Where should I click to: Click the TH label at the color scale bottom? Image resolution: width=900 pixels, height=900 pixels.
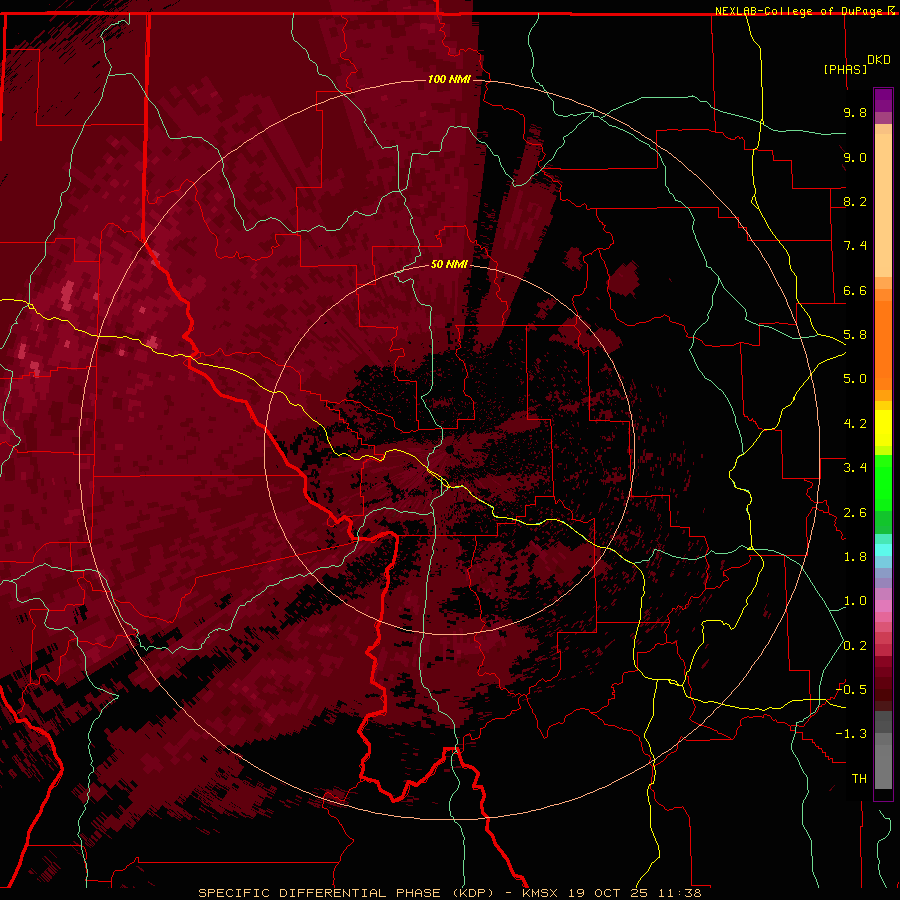859,779
